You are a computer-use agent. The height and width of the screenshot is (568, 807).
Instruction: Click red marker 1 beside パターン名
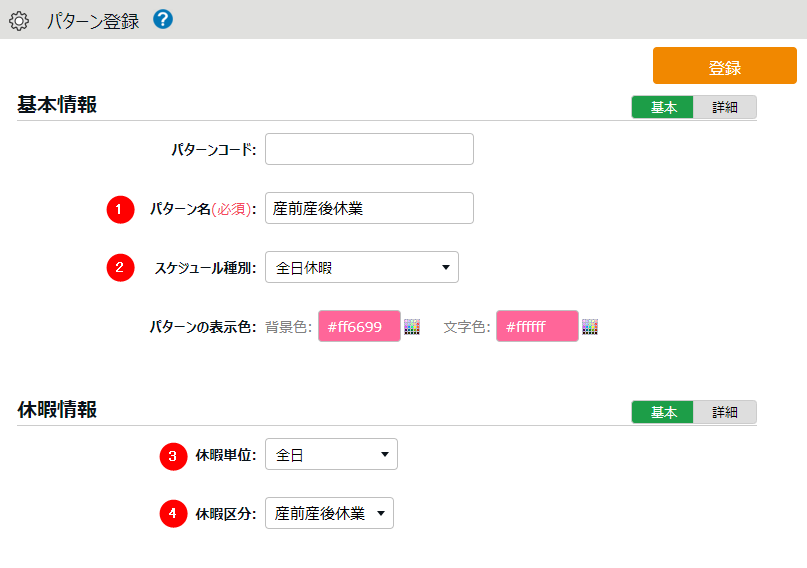pos(120,208)
